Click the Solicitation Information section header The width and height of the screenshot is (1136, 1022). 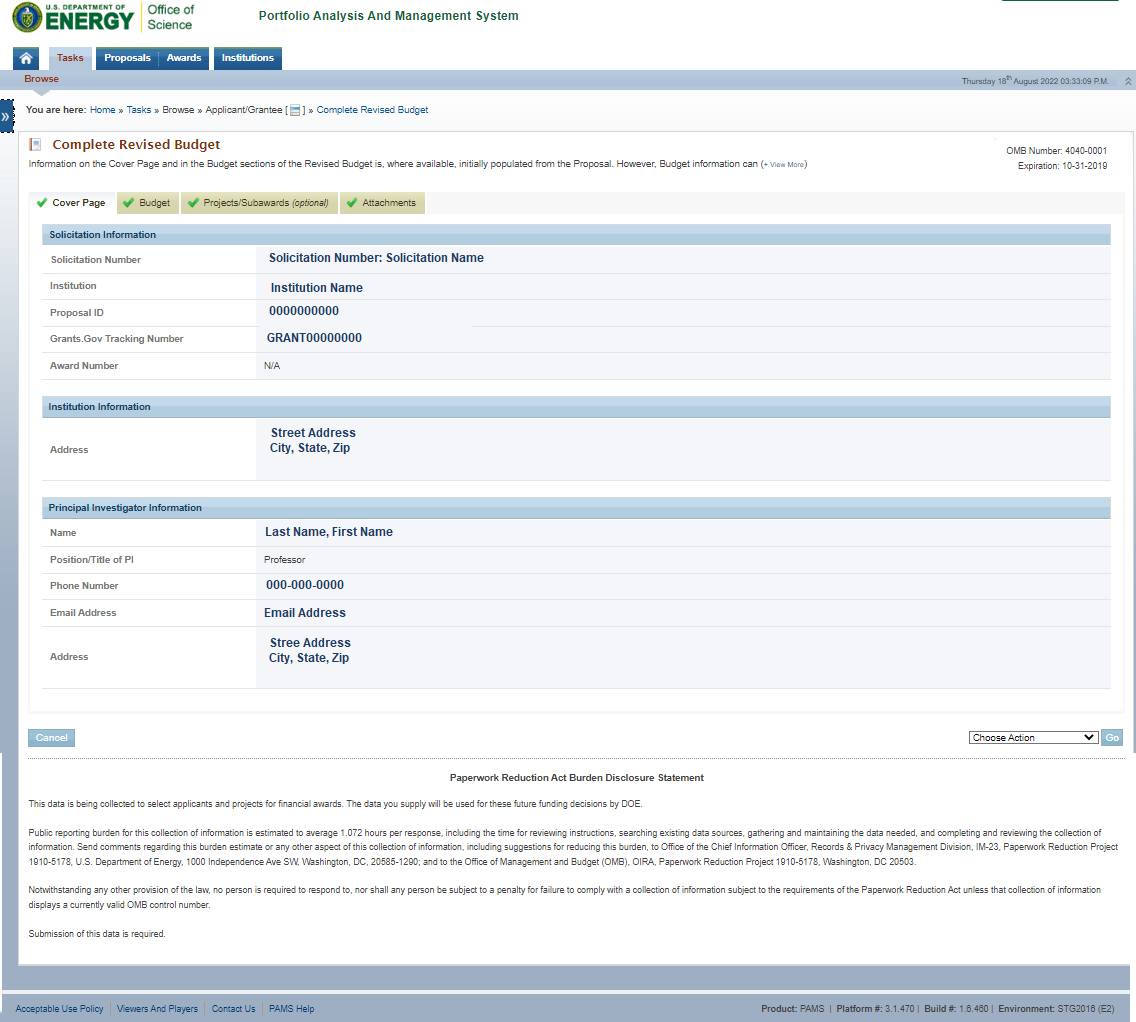pos(576,235)
